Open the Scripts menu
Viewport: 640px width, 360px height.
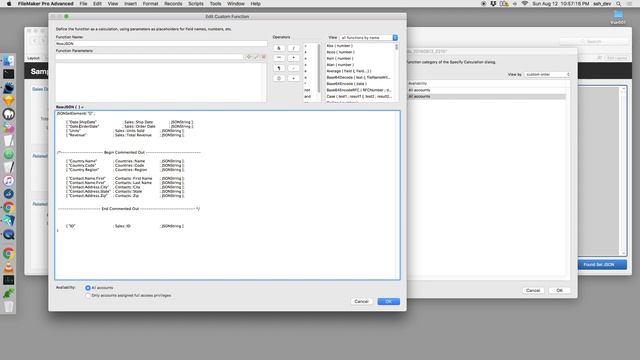[x=196, y=4]
